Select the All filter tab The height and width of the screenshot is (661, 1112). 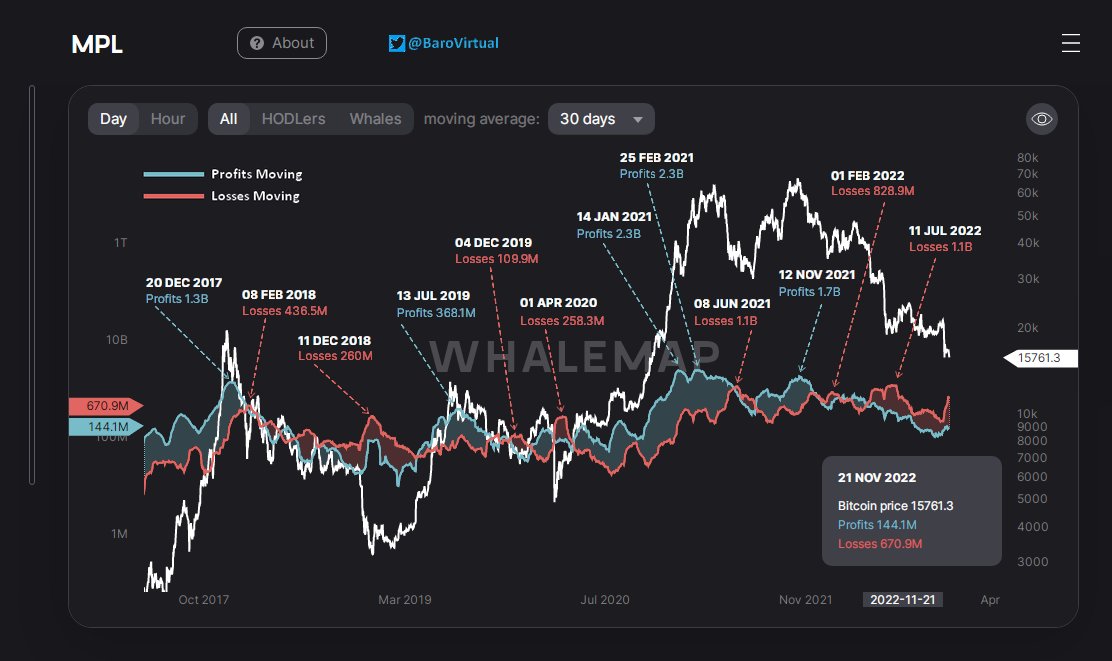(x=229, y=119)
